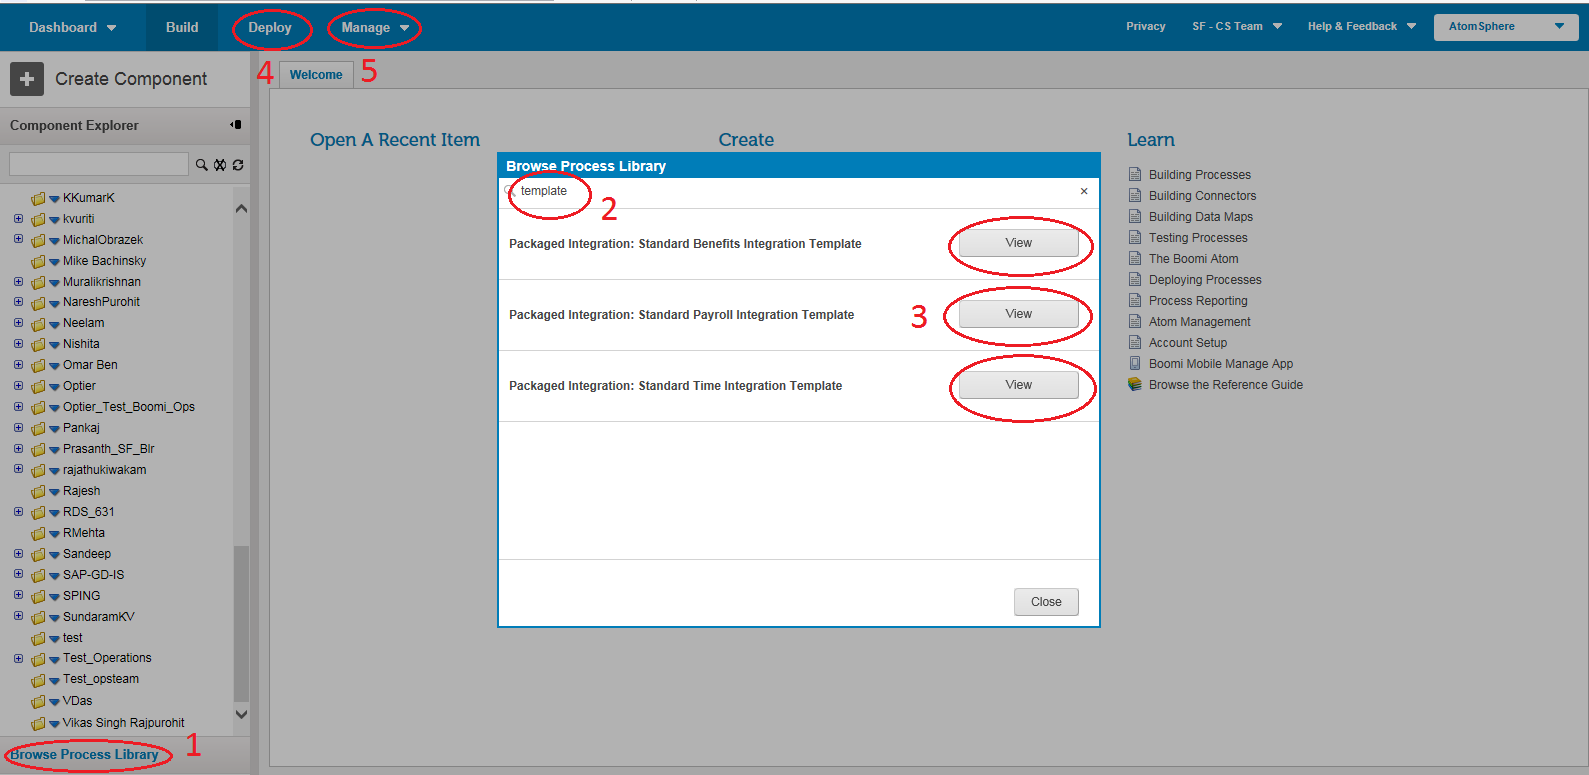Open the blue dropdown arrow next to Pankaj
Viewport: 1589px width, 775px height.
[54, 429]
